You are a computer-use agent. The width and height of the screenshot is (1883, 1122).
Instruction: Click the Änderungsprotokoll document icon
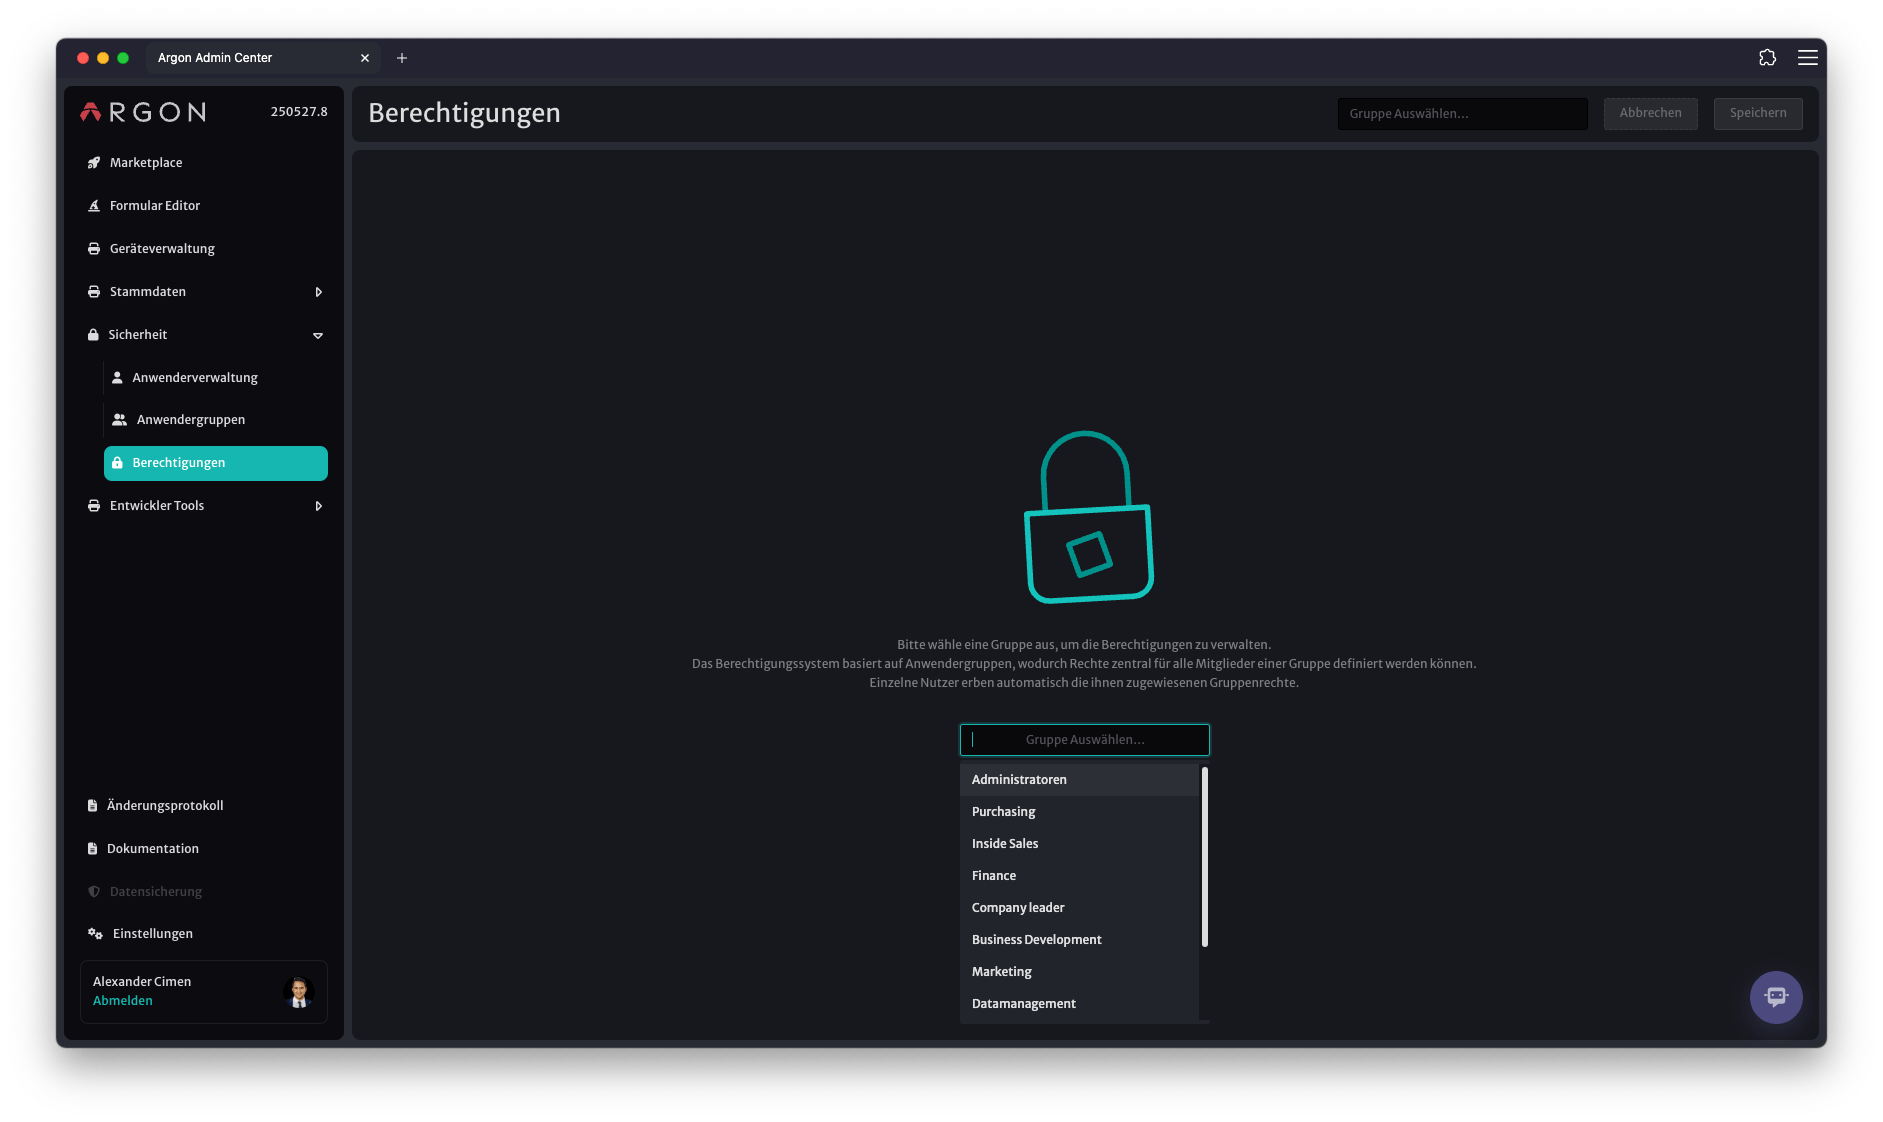point(92,806)
